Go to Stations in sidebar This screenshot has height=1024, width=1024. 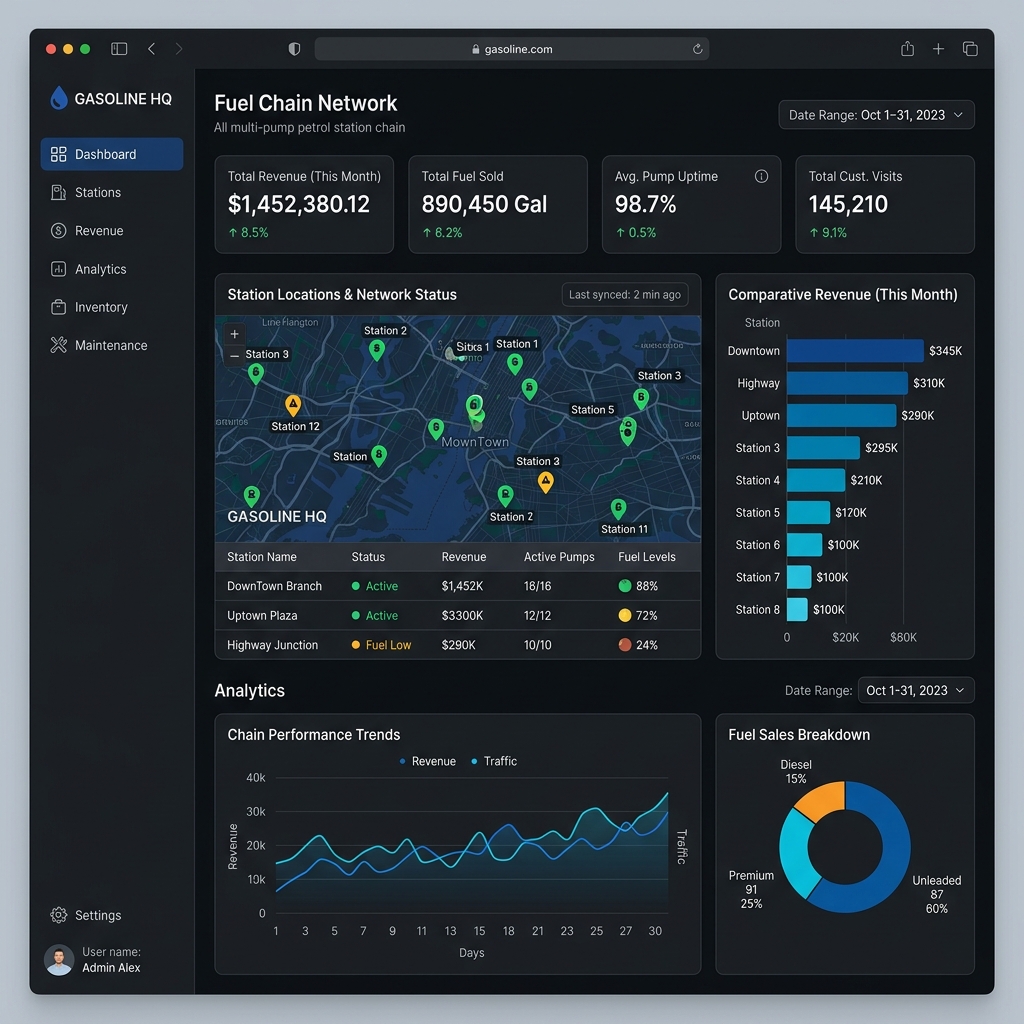[112, 193]
